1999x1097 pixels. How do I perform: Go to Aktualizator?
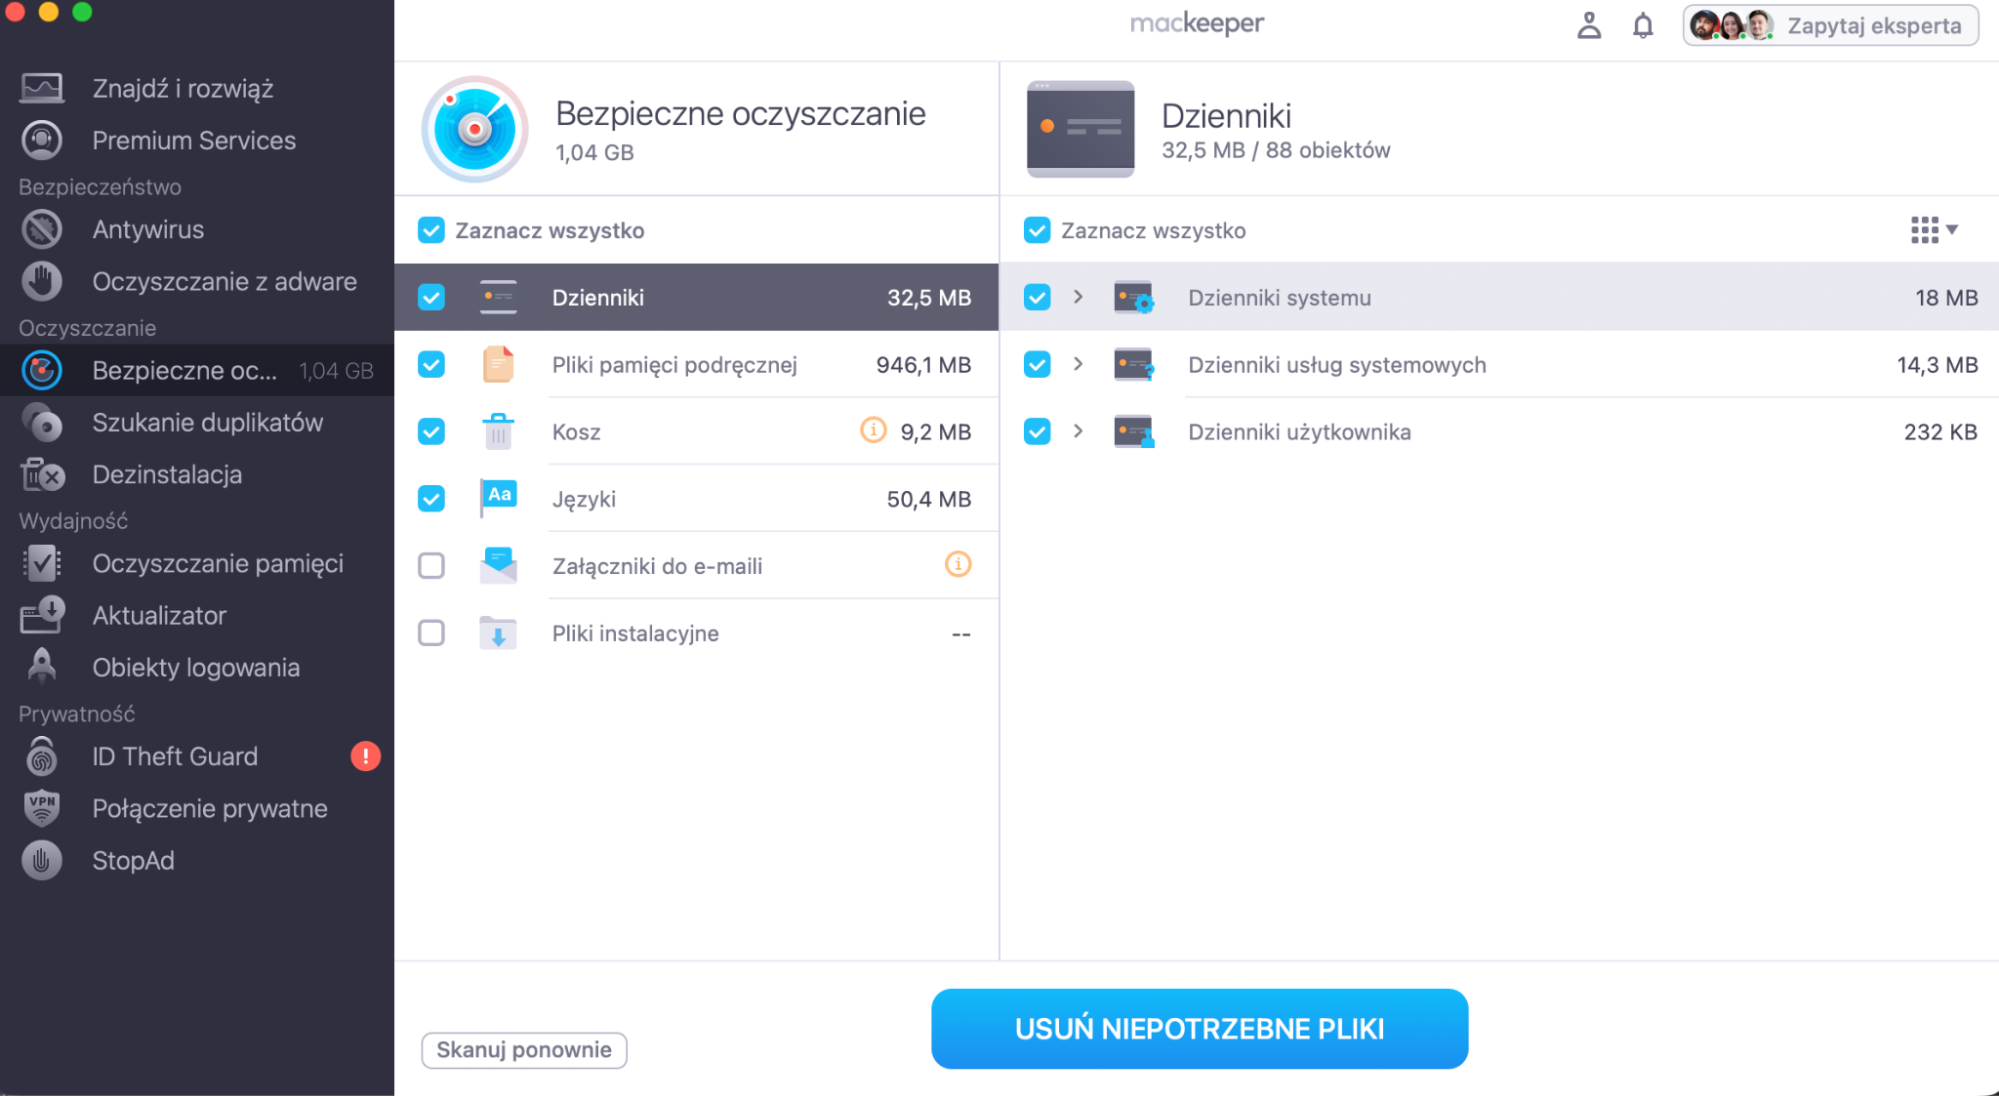click(x=197, y=615)
